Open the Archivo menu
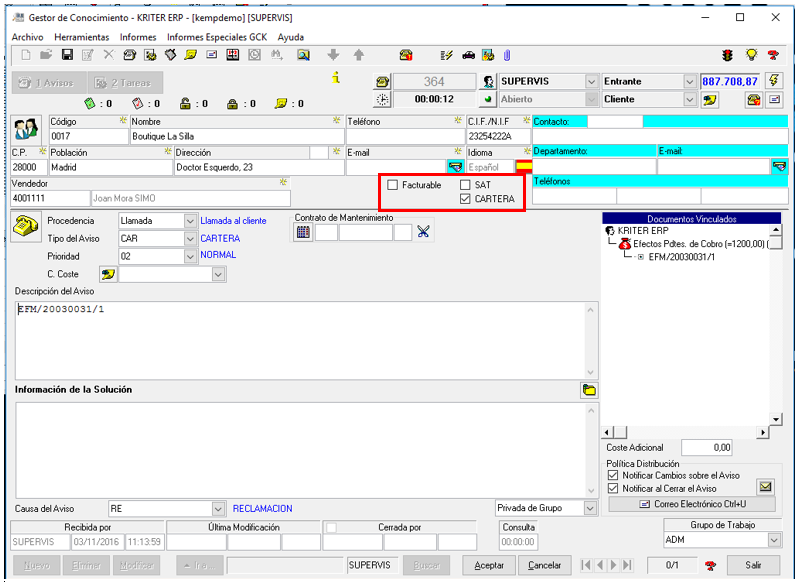This screenshot has height=582, width=800. (28, 37)
